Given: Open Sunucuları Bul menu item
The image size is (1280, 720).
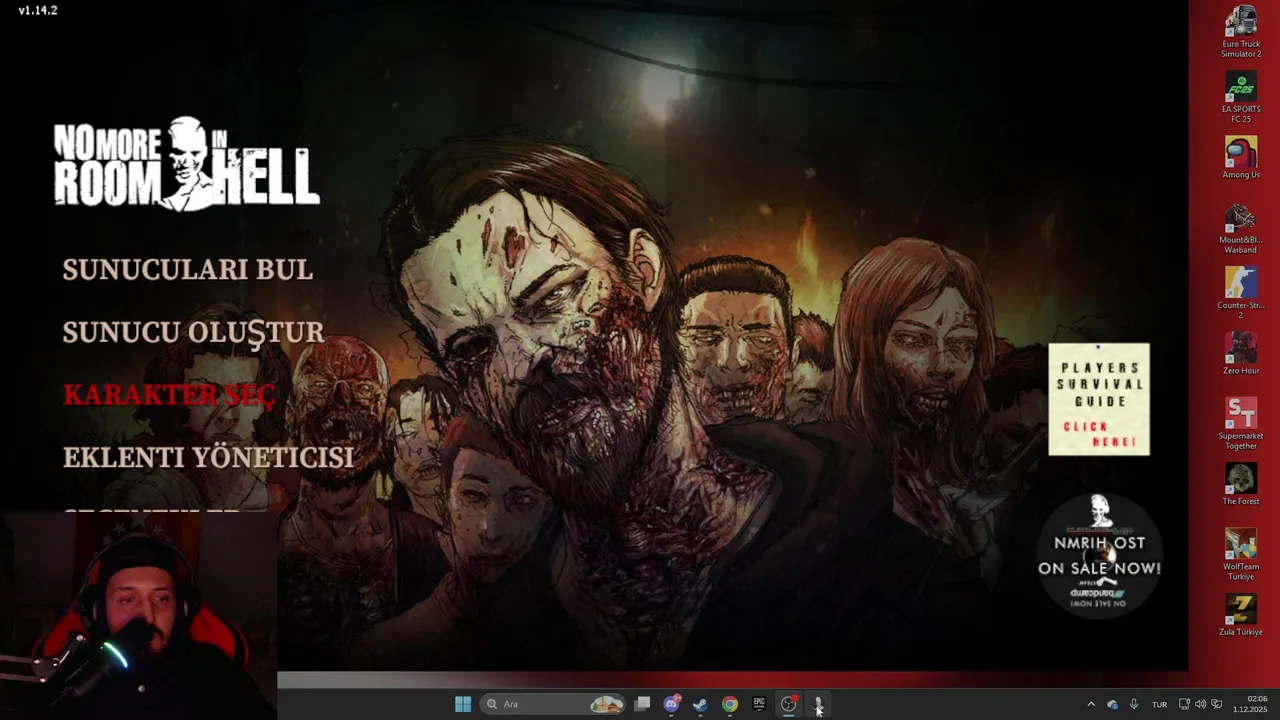Looking at the screenshot, I should (188, 270).
